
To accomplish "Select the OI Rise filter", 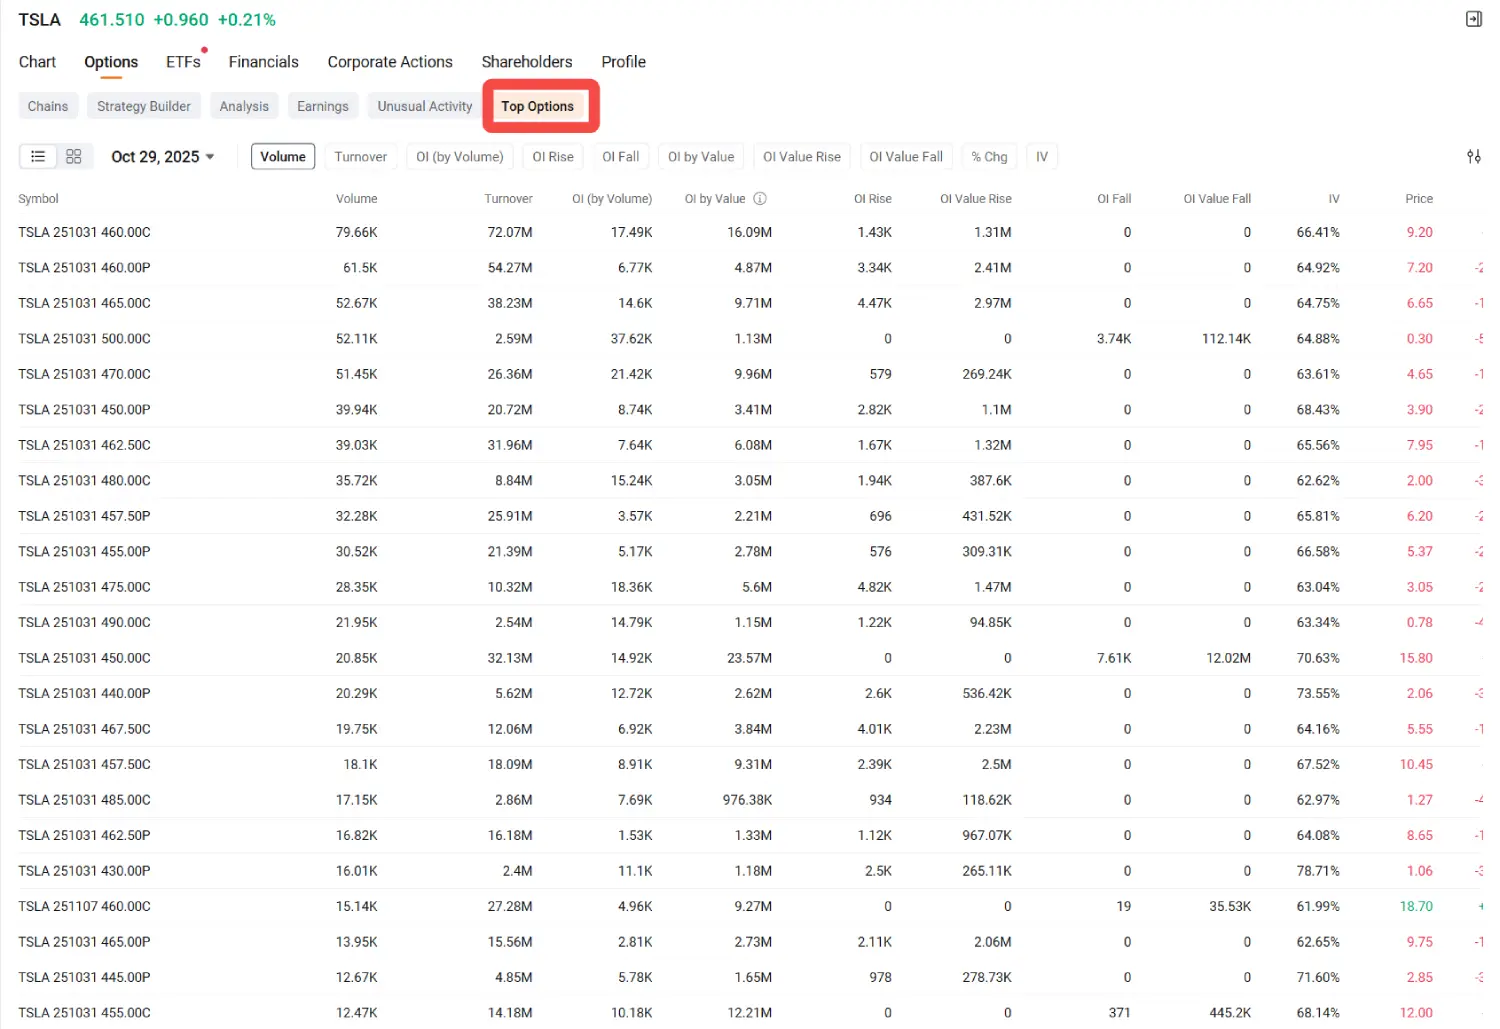I will point(553,157).
